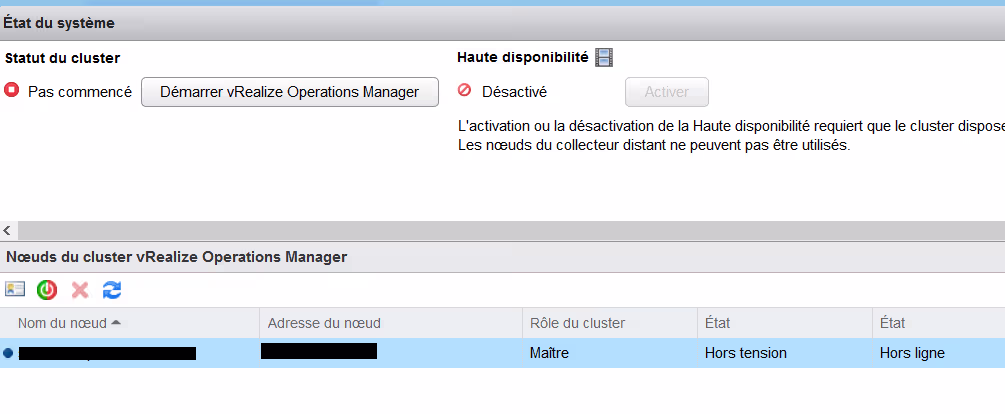The image size is (1005, 414).
Task: Click the blue refresh arrows icon
Action: coord(112,290)
